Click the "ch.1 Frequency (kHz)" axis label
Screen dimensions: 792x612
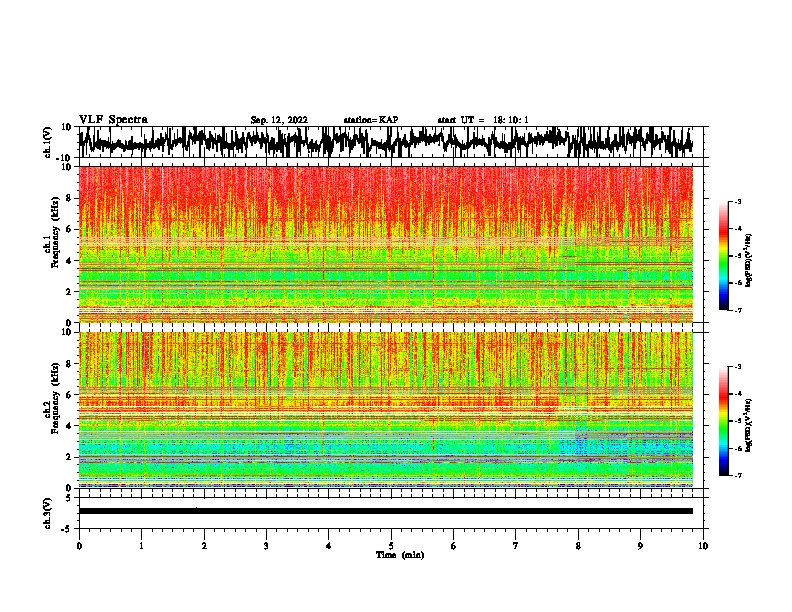tap(51, 232)
